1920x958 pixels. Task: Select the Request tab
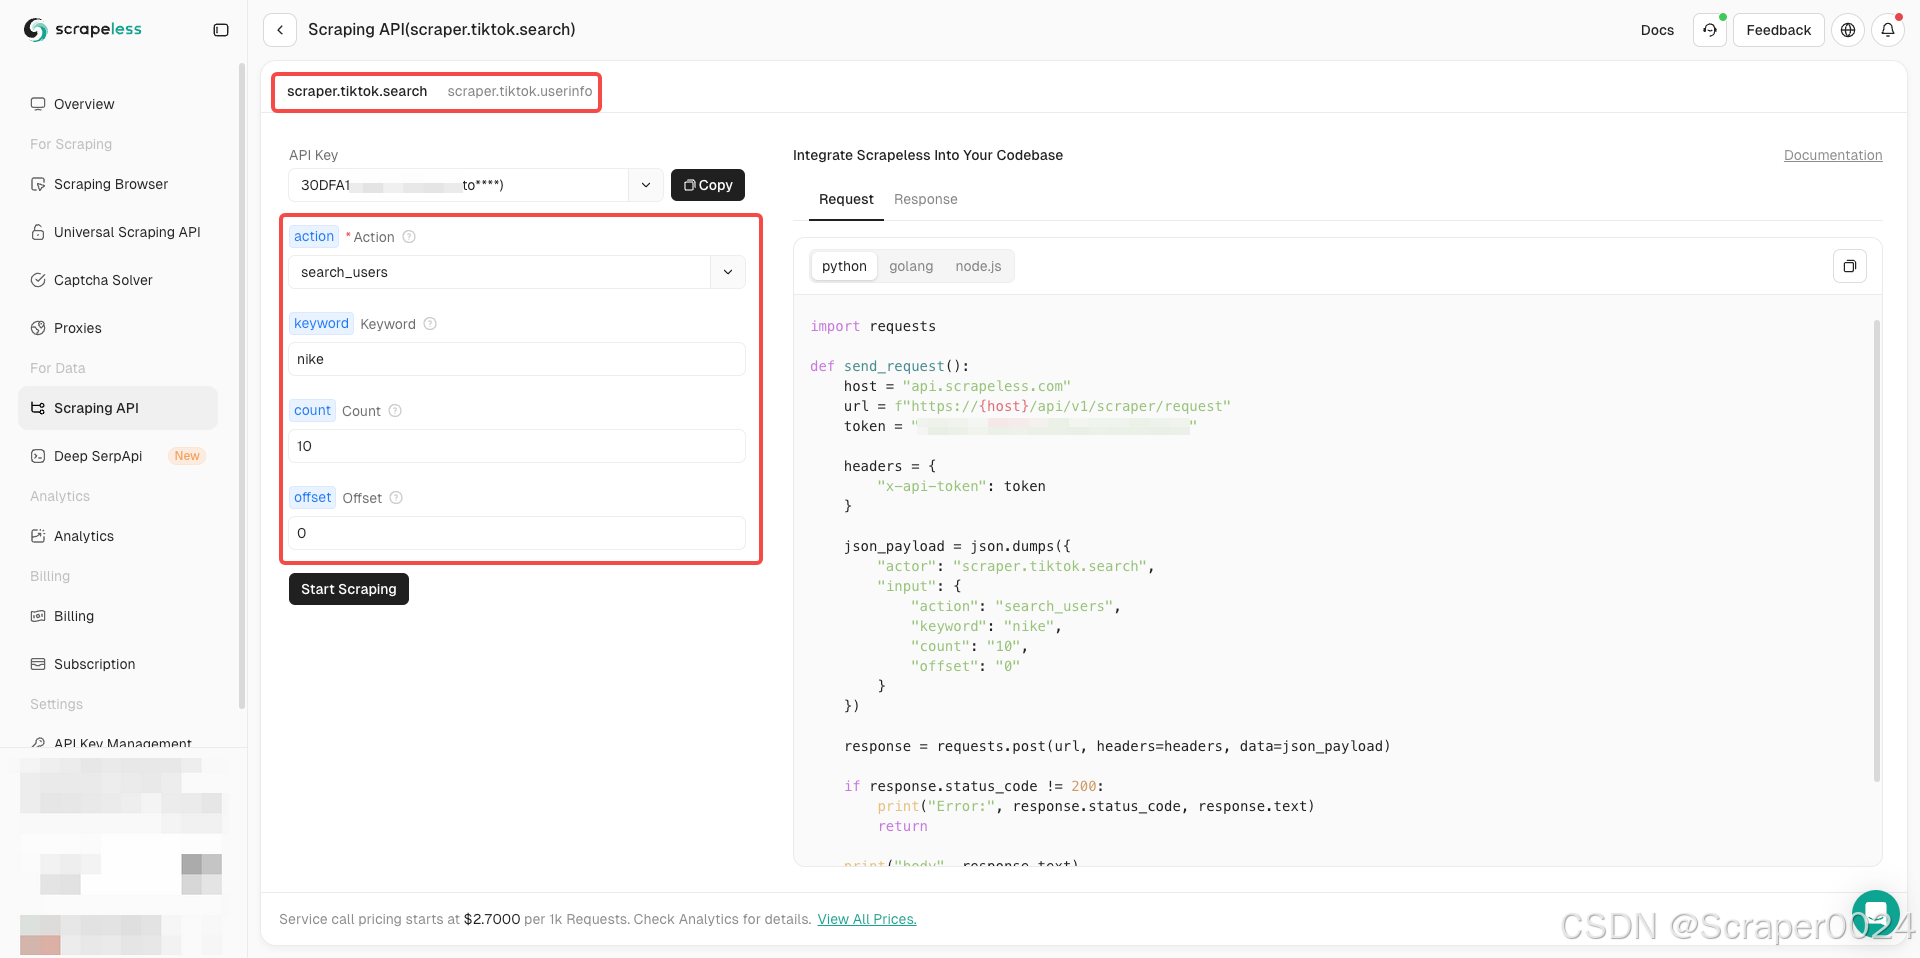[846, 199]
